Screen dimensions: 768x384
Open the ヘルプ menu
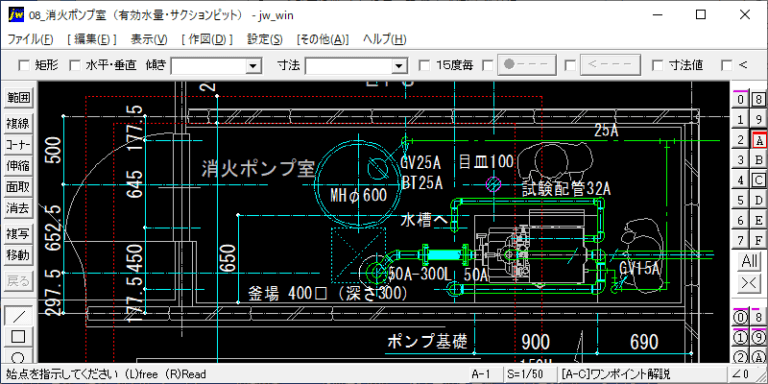[384, 40]
